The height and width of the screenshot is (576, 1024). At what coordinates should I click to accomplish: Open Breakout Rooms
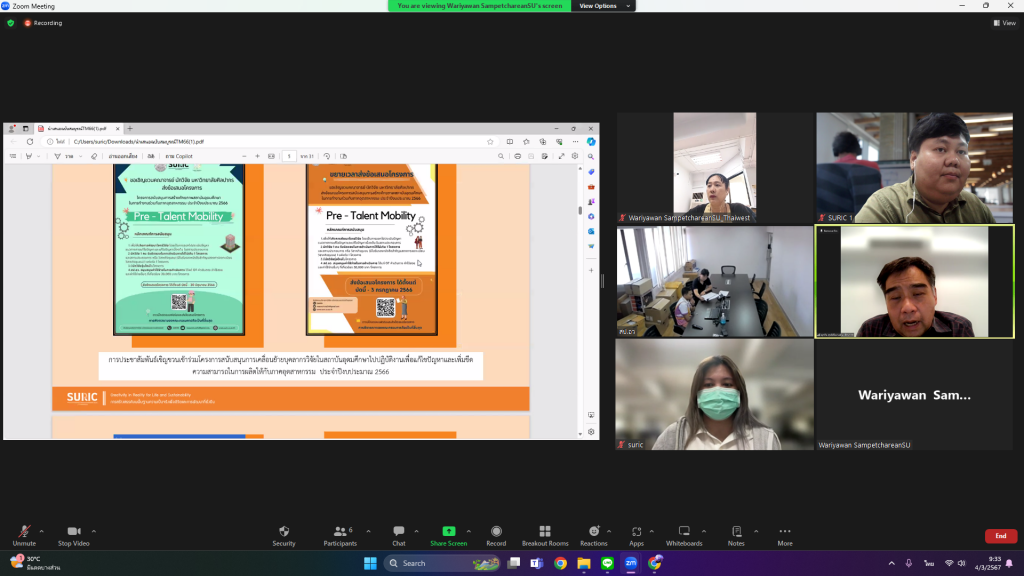coord(545,536)
